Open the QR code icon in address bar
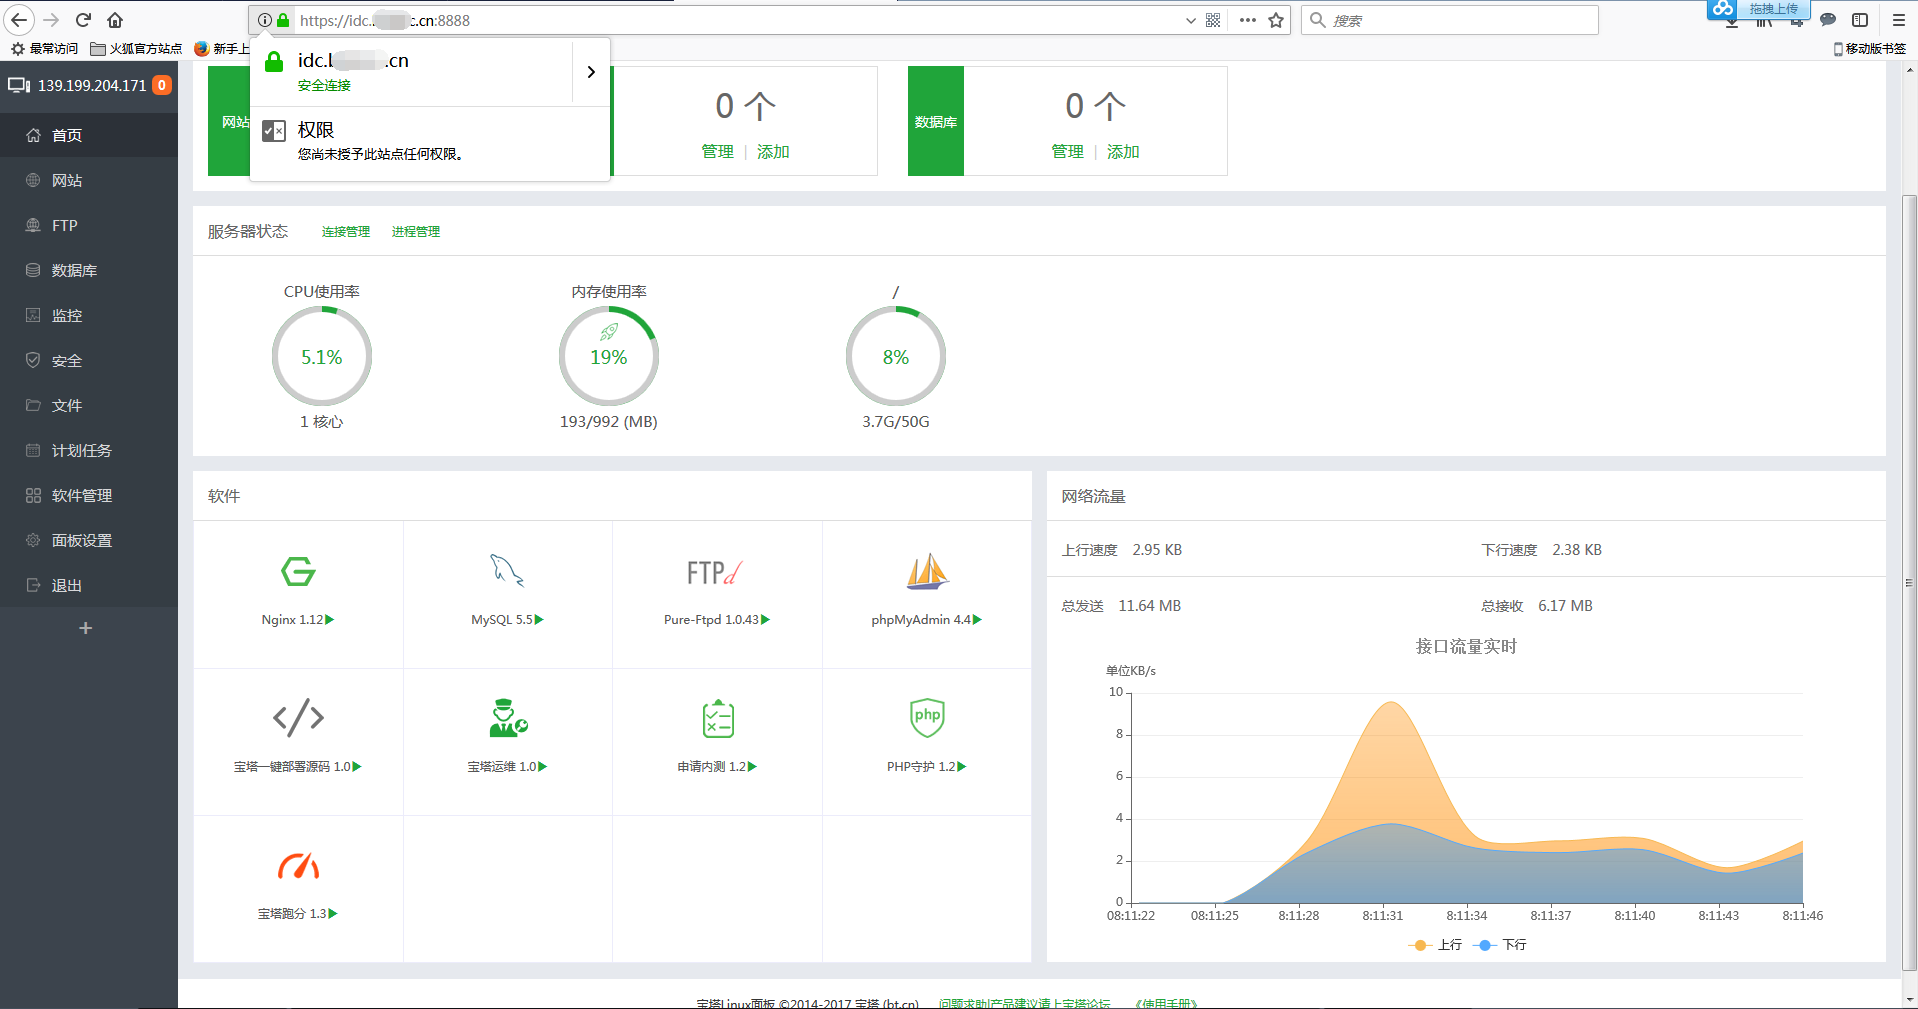Viewport: 1918px width, 1009px height. coord(1213,20)
